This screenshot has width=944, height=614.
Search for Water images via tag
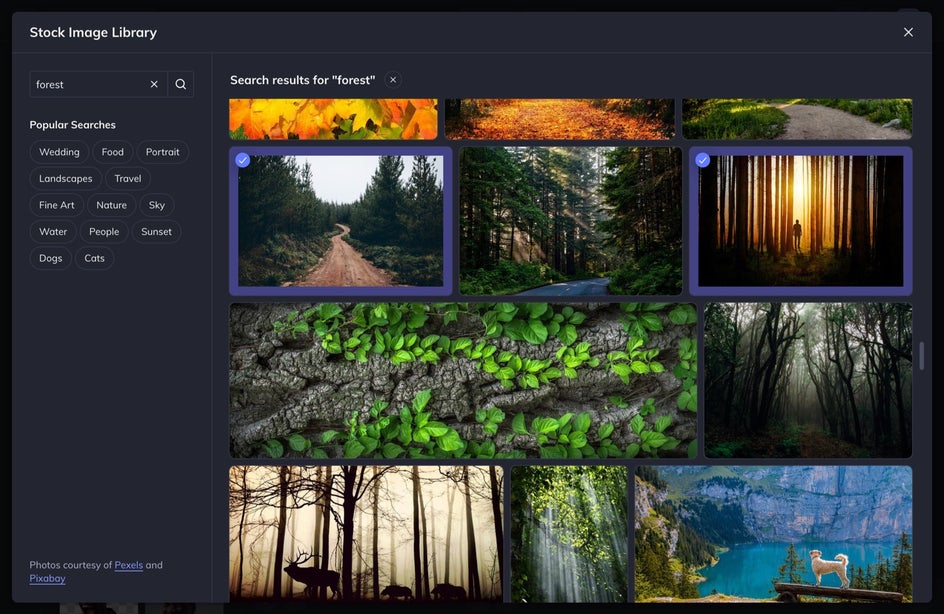click(53, 231)
